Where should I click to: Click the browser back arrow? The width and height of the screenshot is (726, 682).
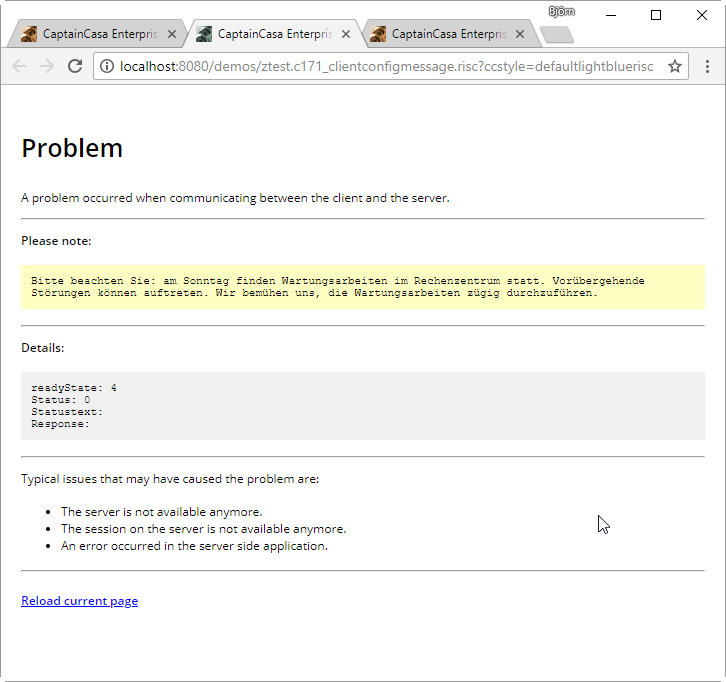click(19, 66)
